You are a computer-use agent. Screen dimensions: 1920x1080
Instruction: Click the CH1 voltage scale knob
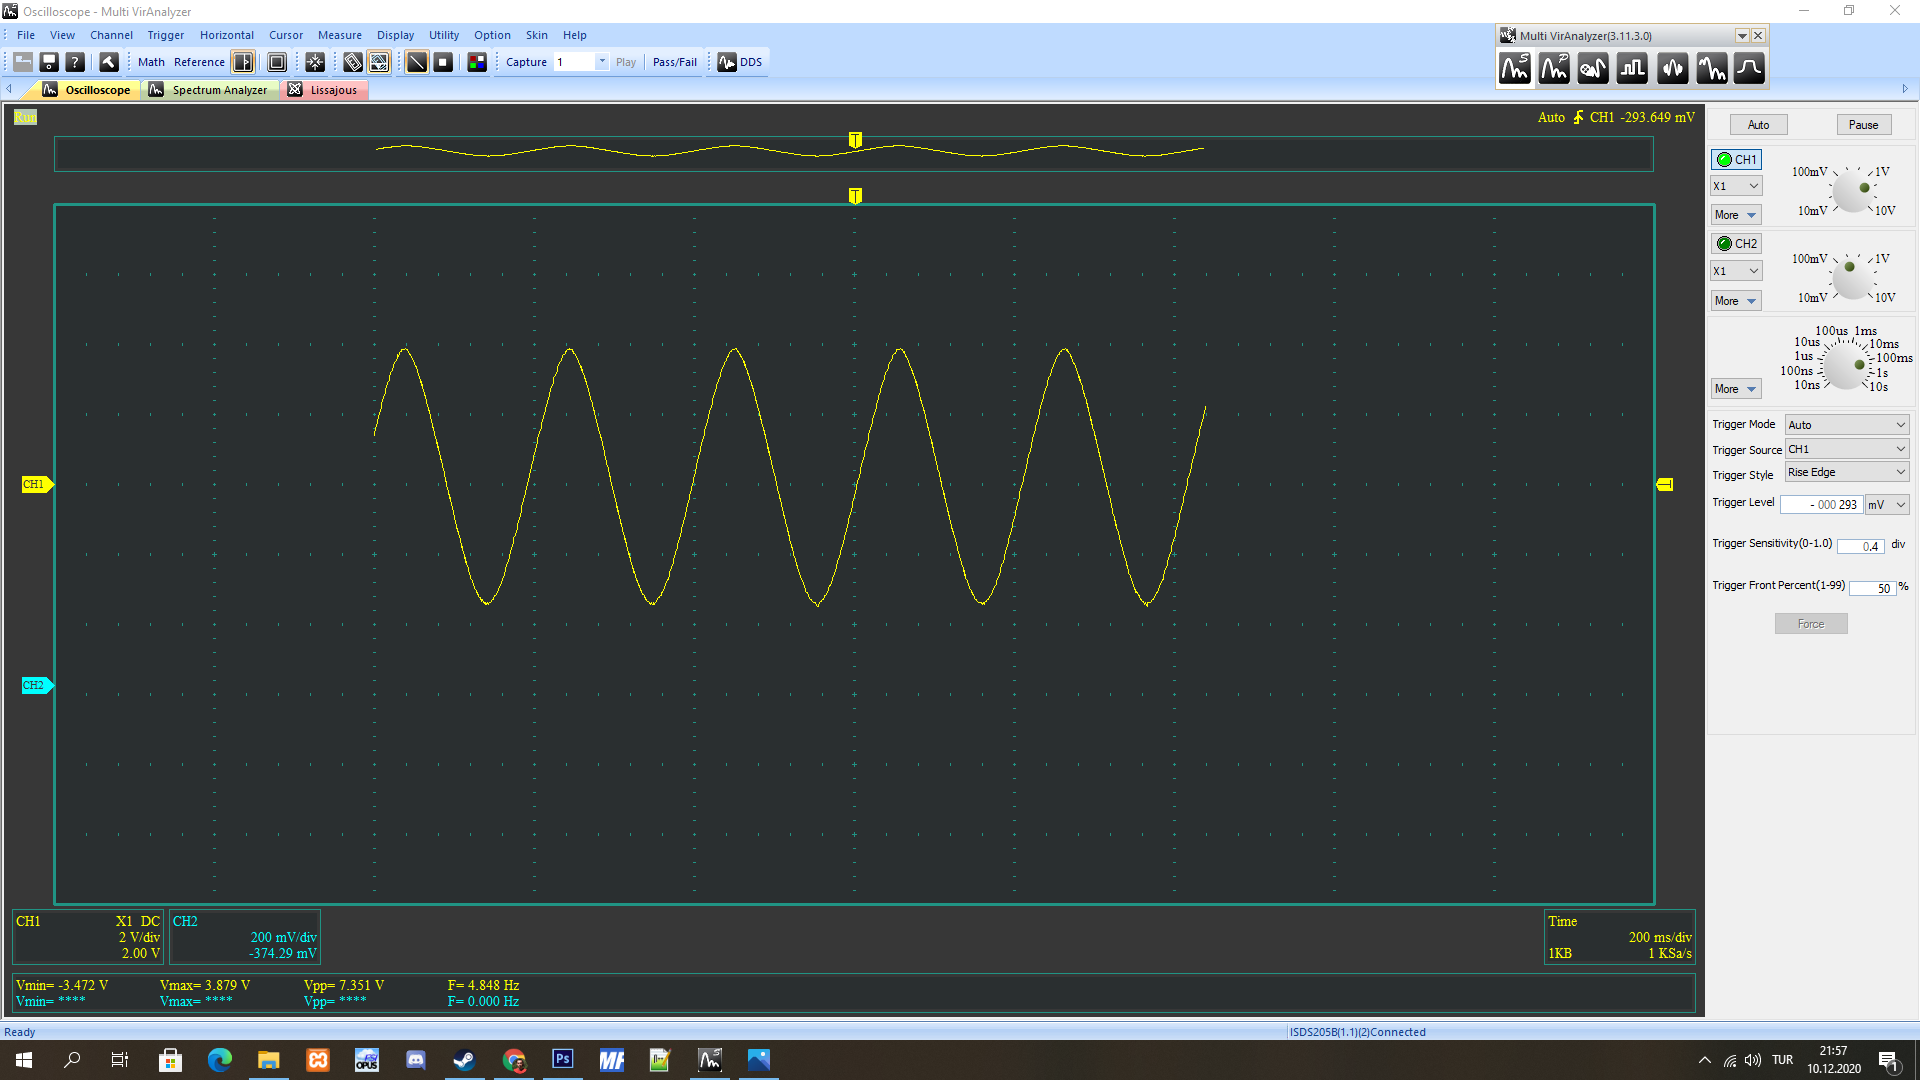point(1853,192)
